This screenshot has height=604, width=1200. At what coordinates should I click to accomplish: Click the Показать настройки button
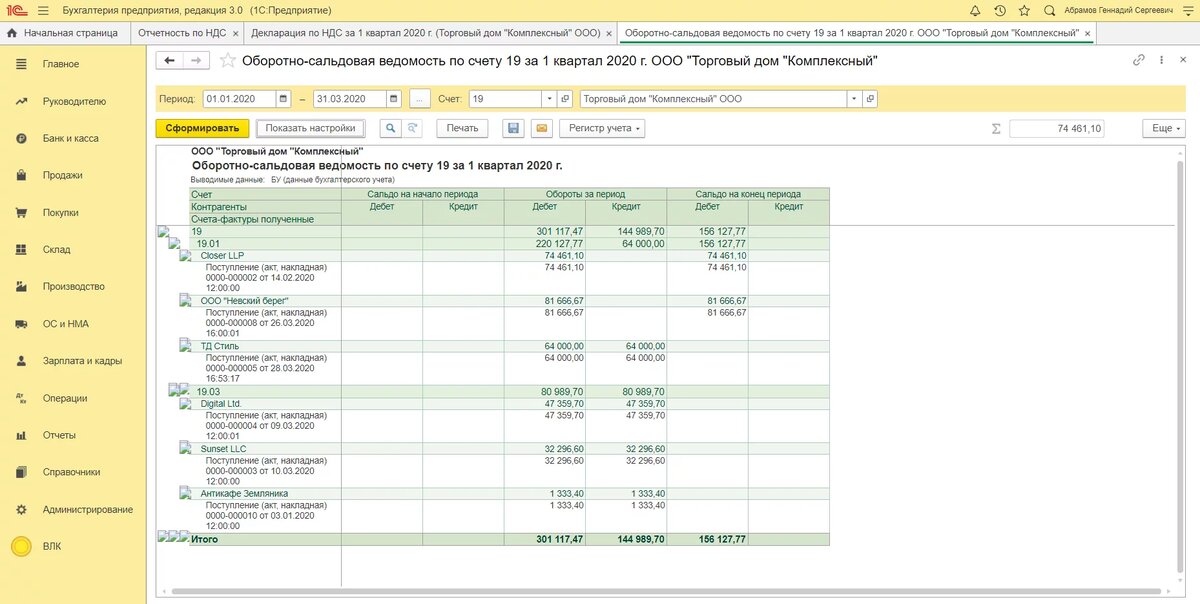click(310, 128)
